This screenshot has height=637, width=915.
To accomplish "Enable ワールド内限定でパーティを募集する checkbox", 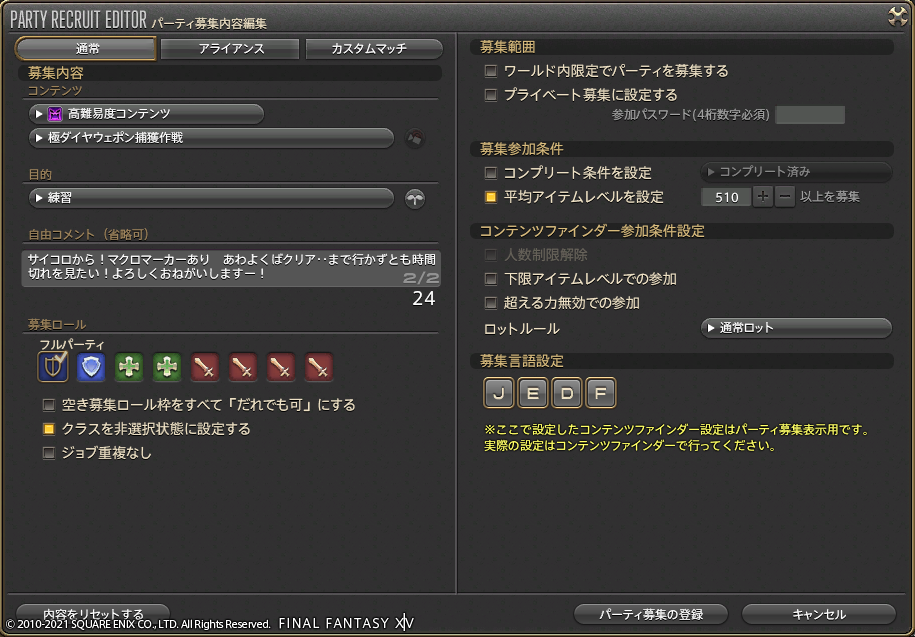I will [x=491, y=71].
